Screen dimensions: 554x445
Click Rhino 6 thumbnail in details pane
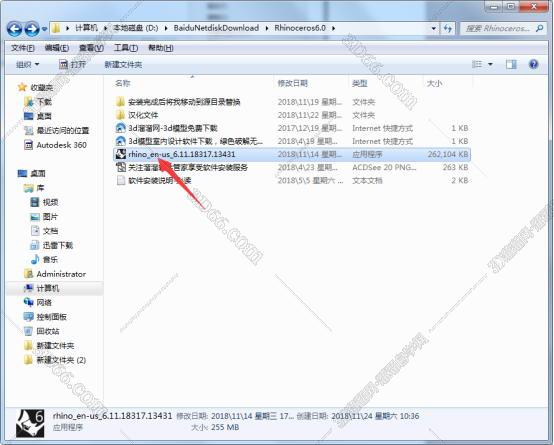[30, 423]
